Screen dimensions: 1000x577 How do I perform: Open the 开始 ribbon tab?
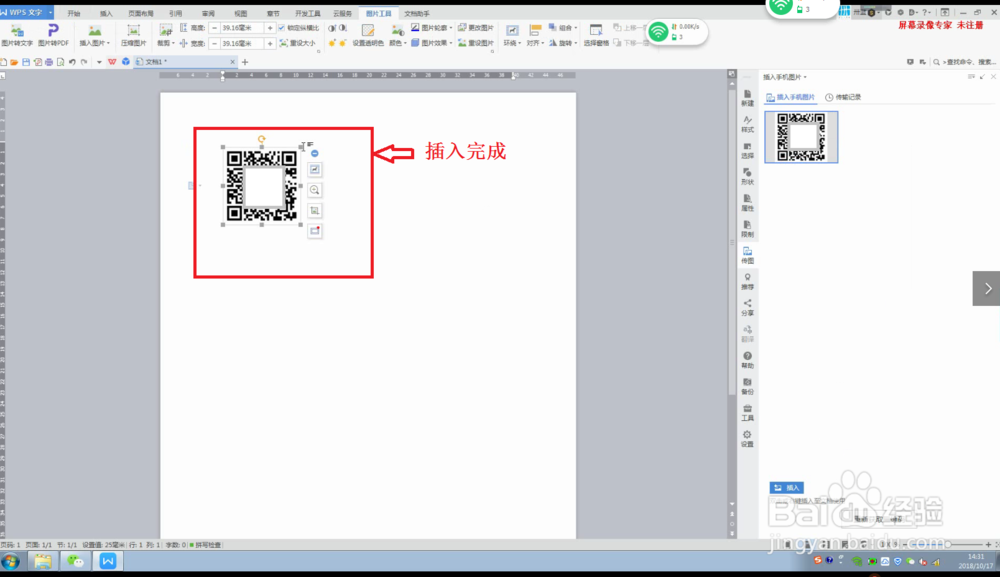[x=74, y=13]
